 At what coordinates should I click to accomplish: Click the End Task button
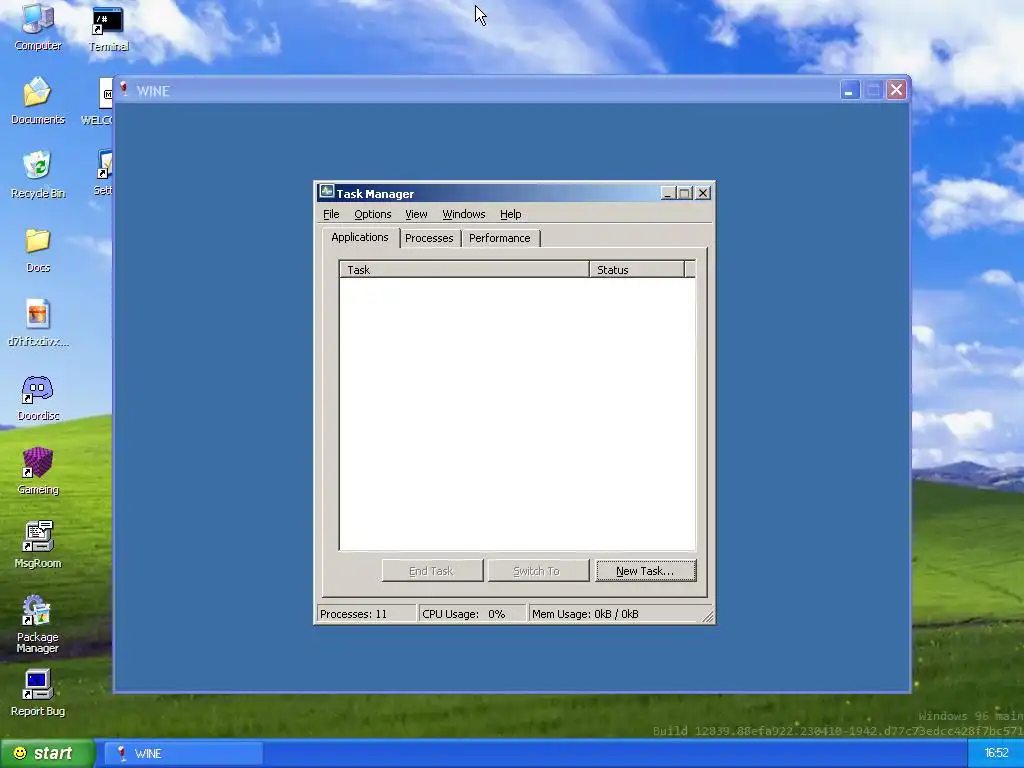point(432,571)
